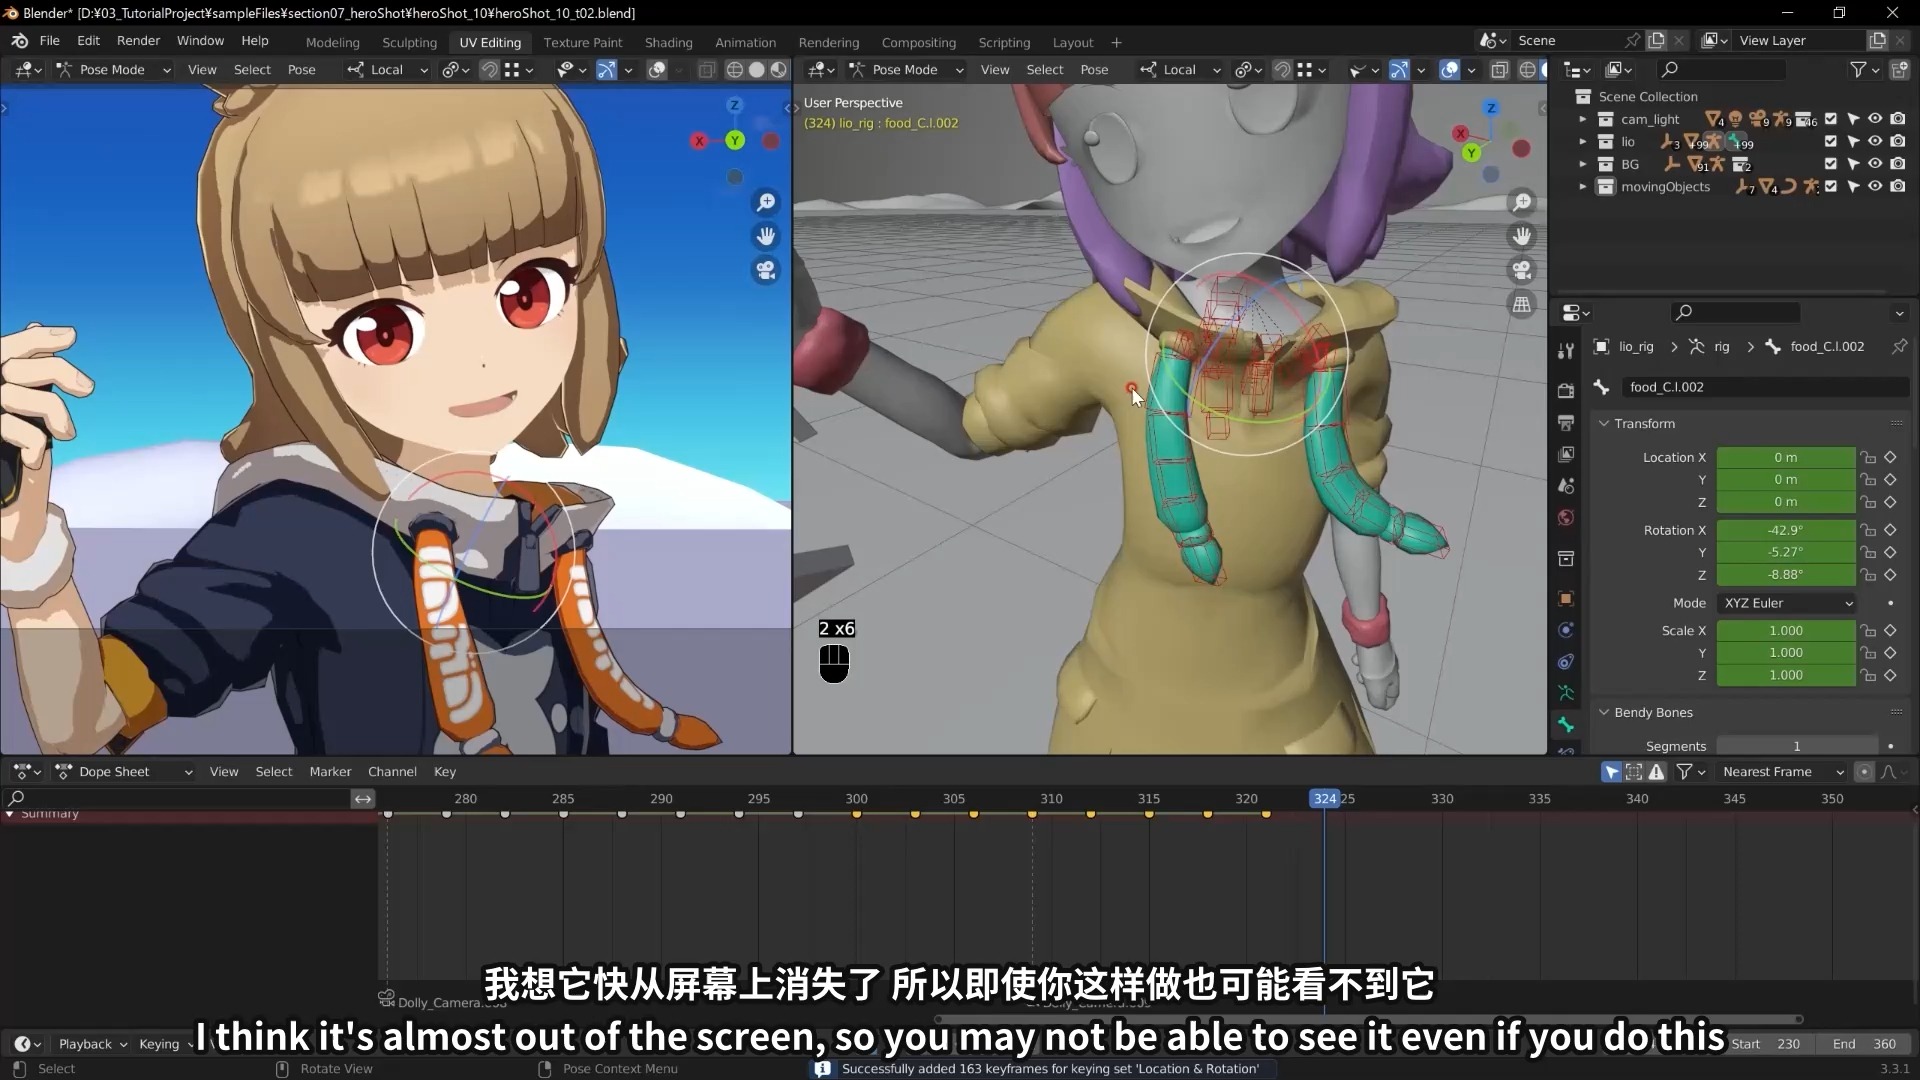Open the Nearest Frame snapping dropdown
The height and width of the screenshot is (1080, 1920).
click(x=1782, y=771)
